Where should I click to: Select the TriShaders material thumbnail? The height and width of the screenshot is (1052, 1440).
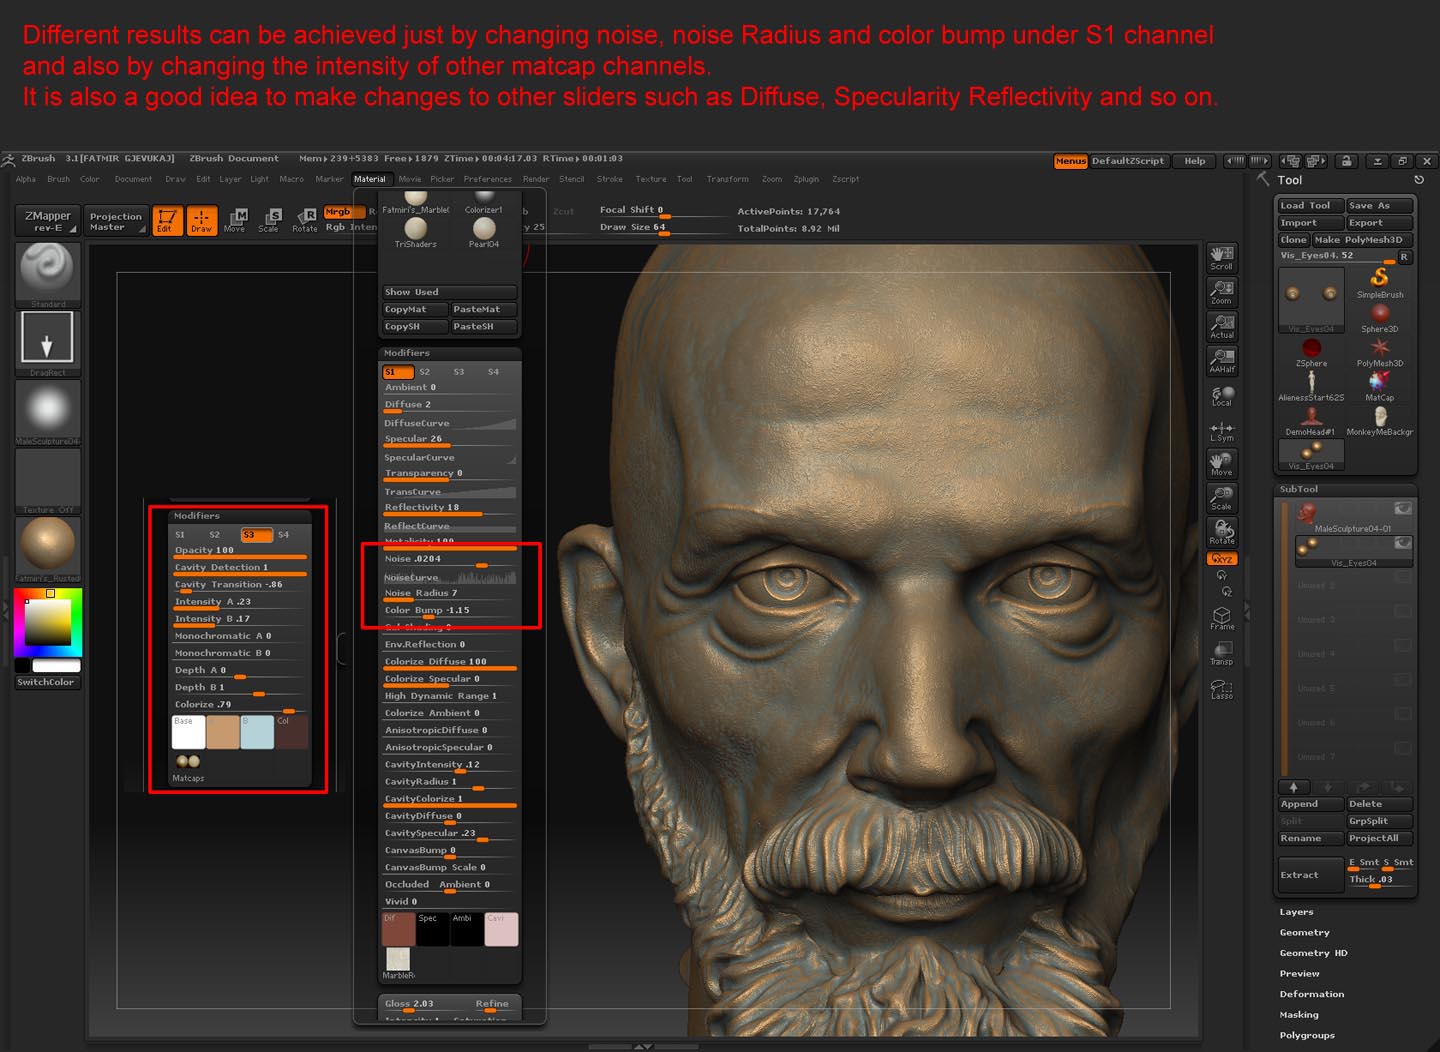click(415, 232)
